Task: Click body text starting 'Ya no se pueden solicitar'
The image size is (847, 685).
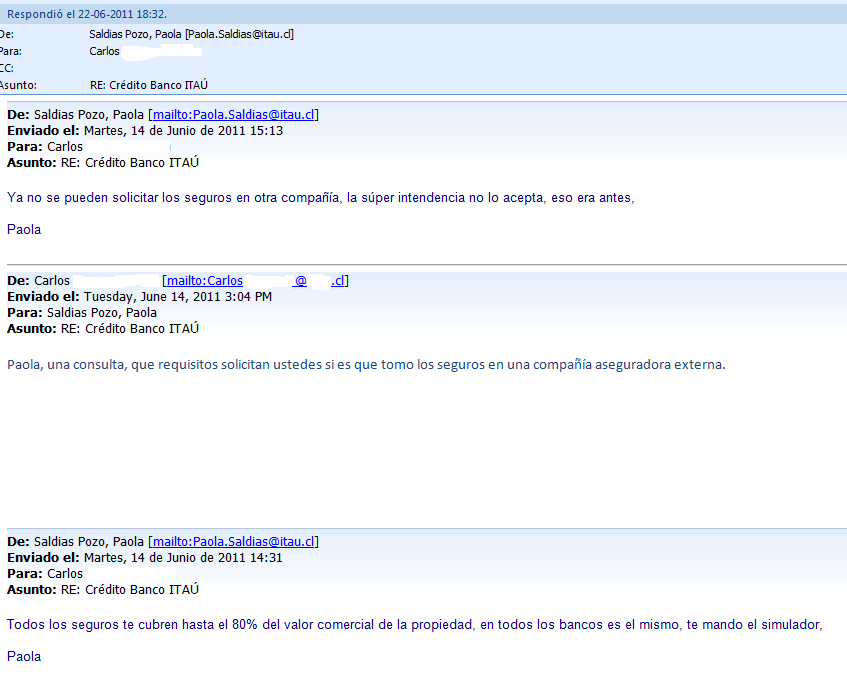Action: (320, 198)
